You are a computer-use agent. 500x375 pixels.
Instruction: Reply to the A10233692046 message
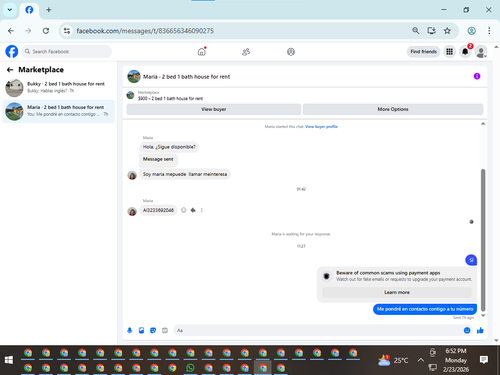pos(193,210)
